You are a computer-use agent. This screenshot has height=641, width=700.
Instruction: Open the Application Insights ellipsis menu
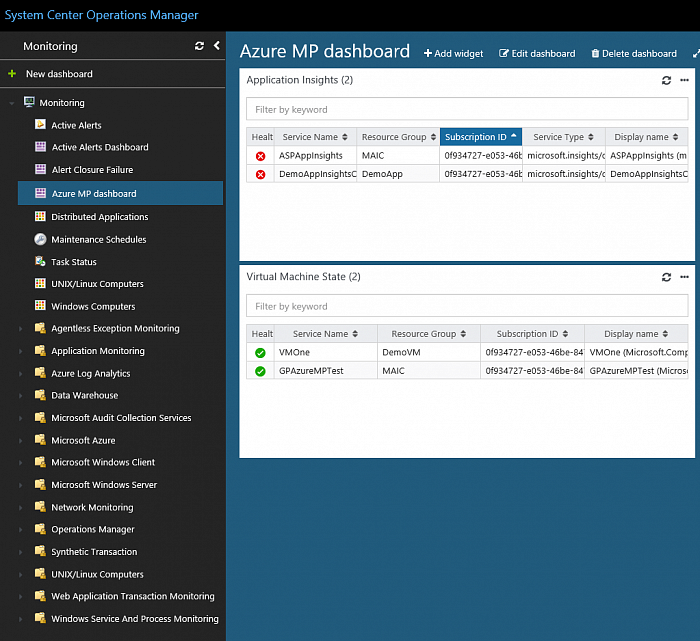pyautogui.click(x=684, y=80)
